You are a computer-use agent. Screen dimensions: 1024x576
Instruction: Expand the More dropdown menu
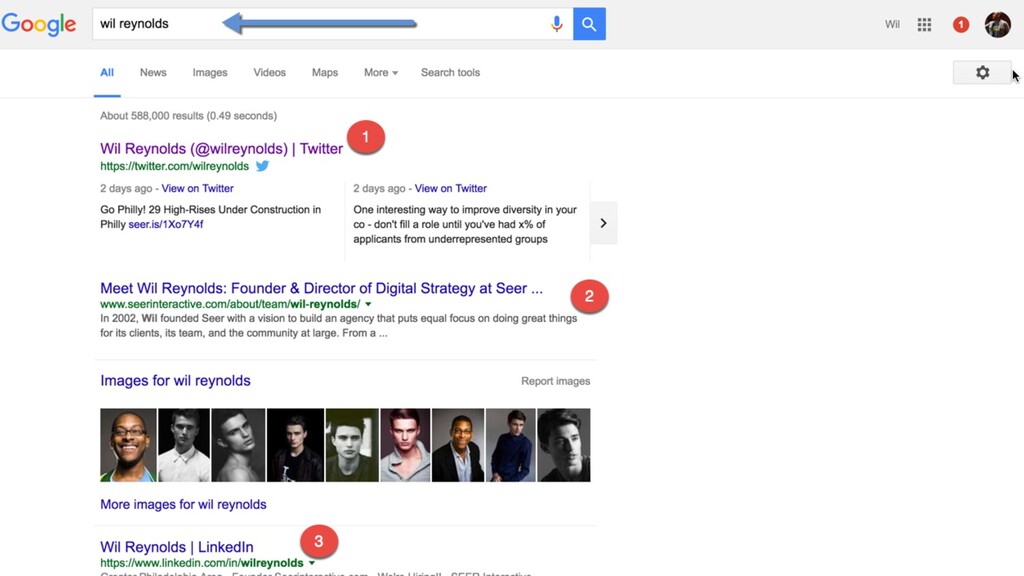[x=381, y=72]
